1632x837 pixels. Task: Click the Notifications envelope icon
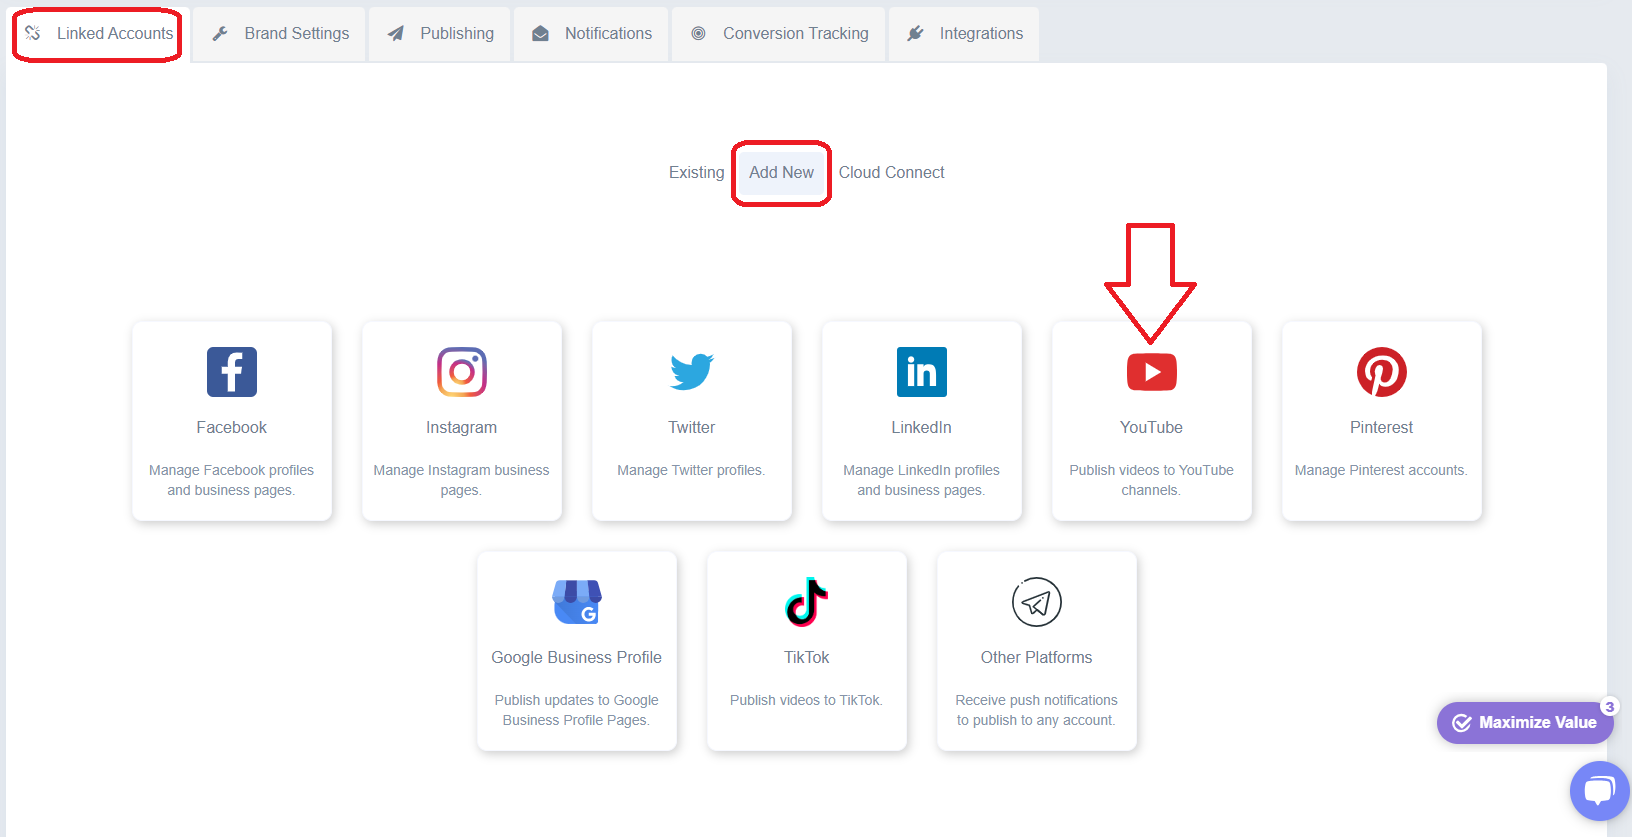[540, 33]
